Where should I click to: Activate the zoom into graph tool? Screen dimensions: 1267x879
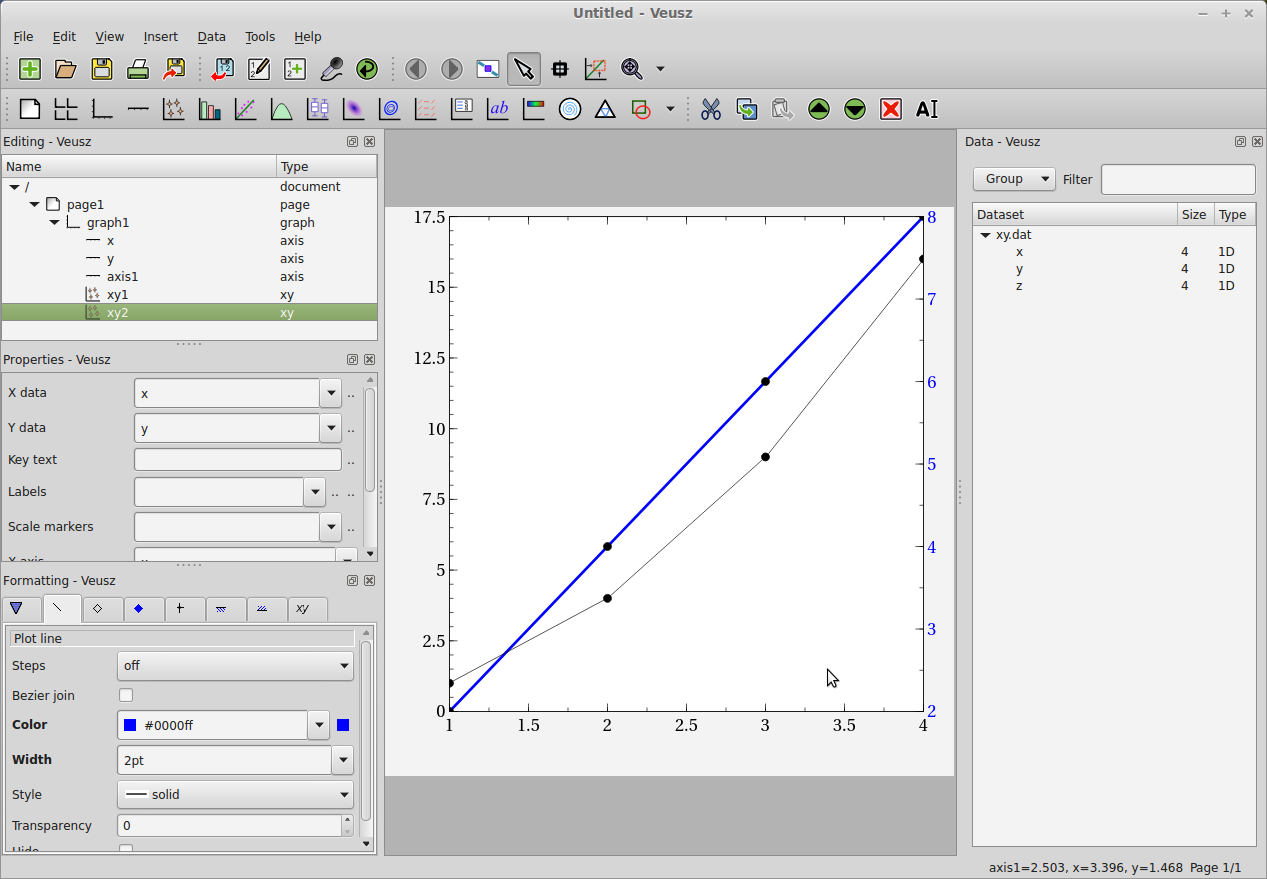pos(595,69)
